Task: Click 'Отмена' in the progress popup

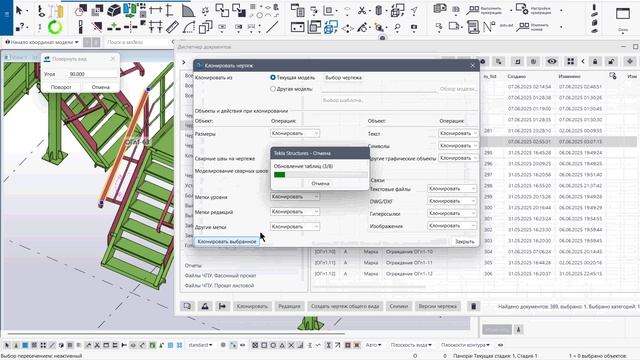Action: coord(320,184)
